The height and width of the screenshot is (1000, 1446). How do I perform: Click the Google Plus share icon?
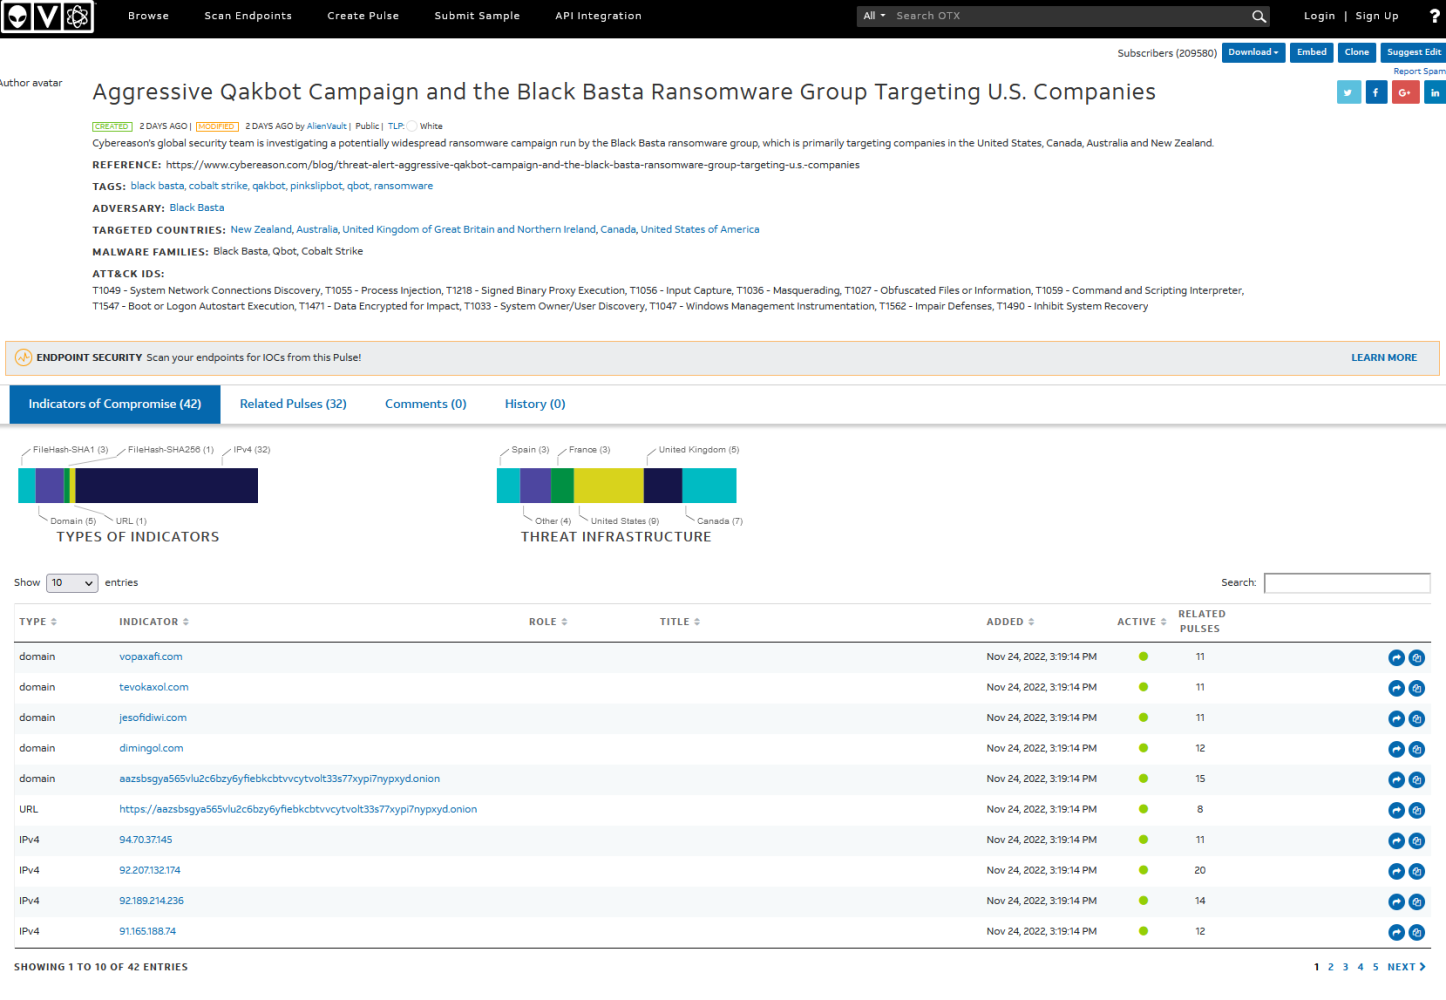coord(1405,92)
